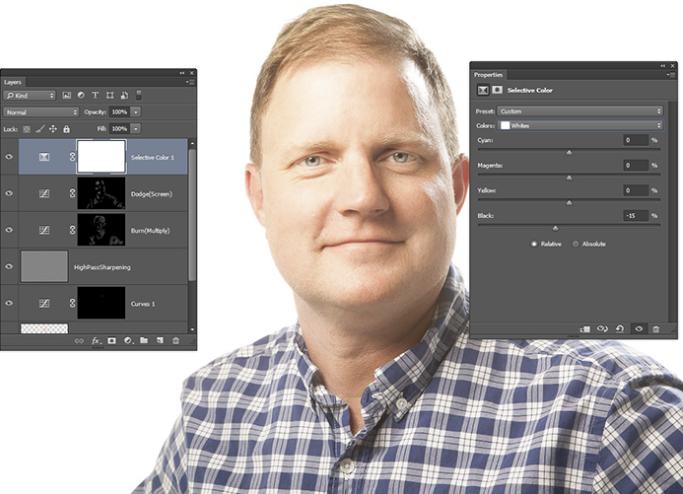
Task: Click the Magenta slider handle
Action: [x=569, y=178]
